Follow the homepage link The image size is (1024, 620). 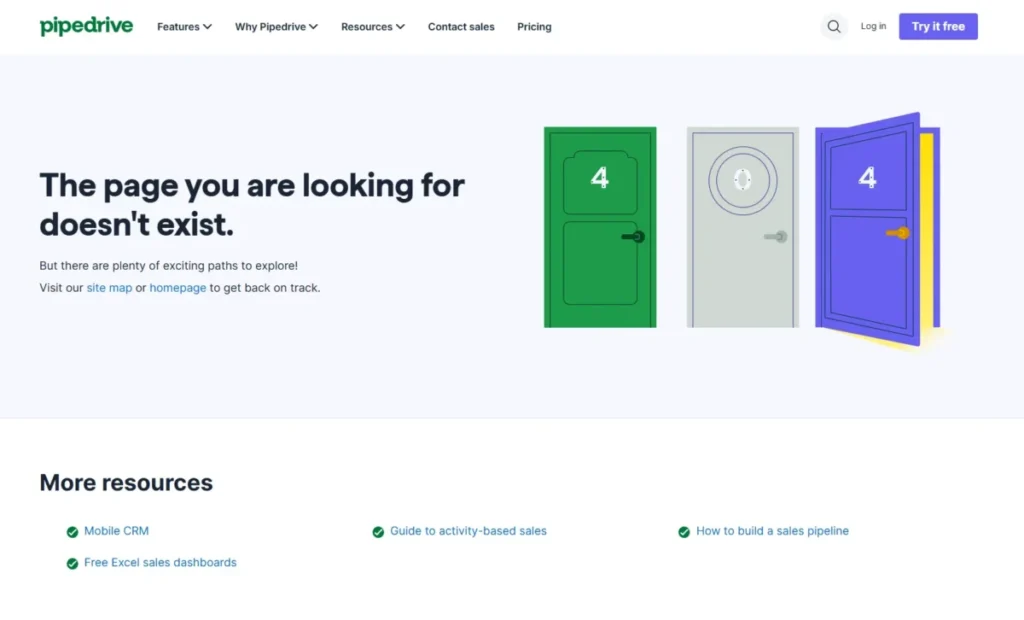click(x=178, y=287)
